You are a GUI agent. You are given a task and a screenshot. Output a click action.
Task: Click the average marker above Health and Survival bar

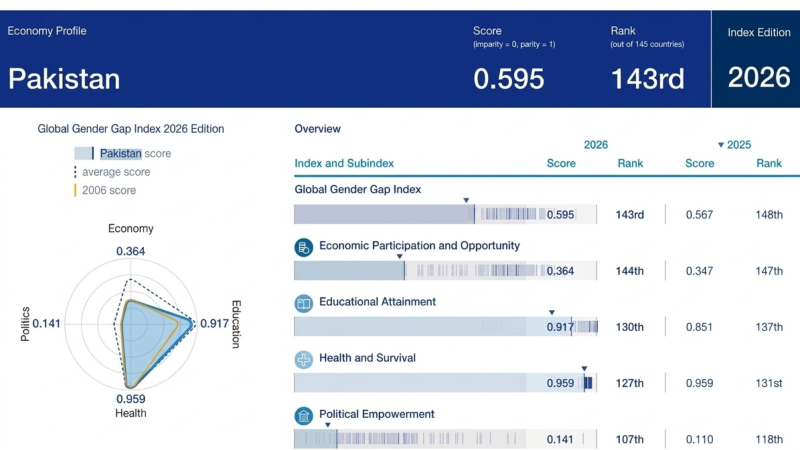click(x=584, y=368)
